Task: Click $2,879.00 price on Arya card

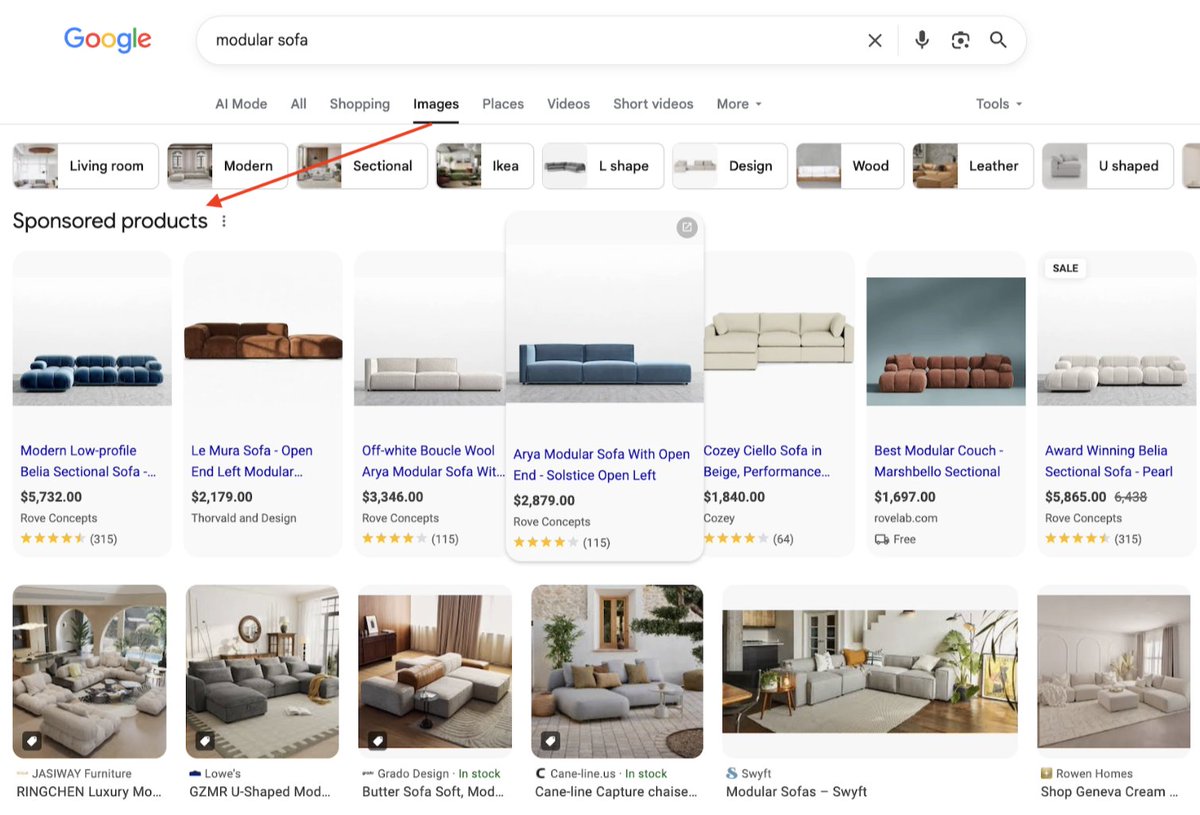Action: (544, 501)
